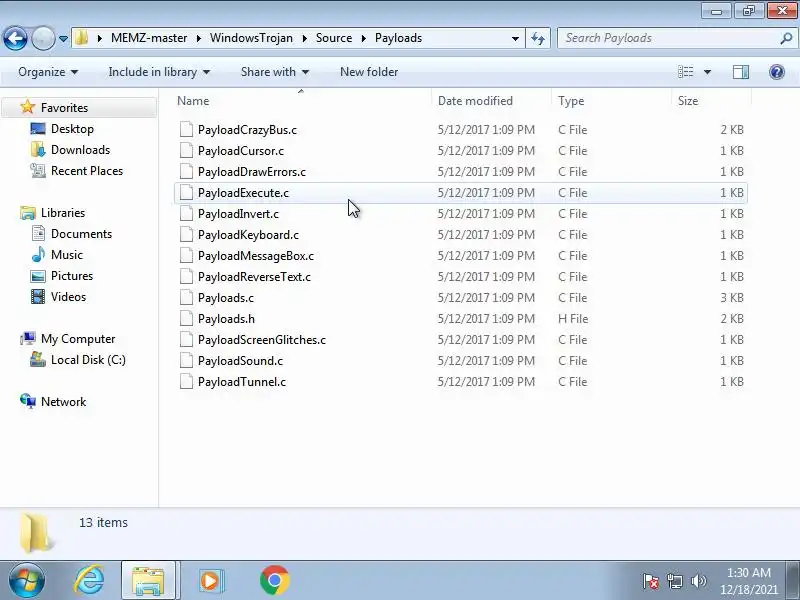Select MEMZ-master in the address path
Viewport: 800px width, 600px height.
tap(149, 38)
